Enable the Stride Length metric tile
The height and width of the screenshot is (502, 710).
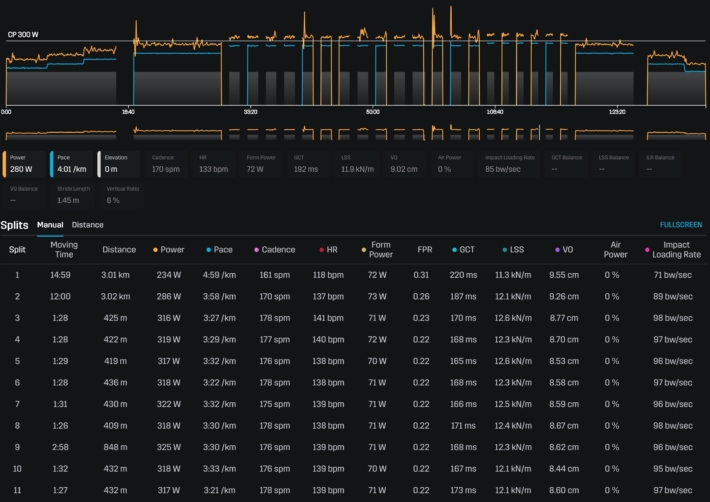pos(71,194)
